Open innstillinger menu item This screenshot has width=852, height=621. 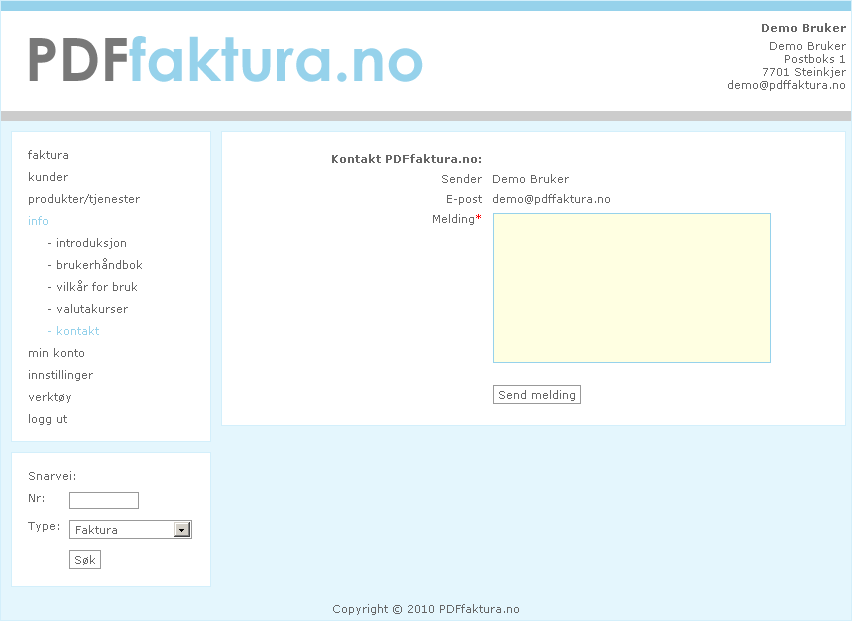click(60, 375)
